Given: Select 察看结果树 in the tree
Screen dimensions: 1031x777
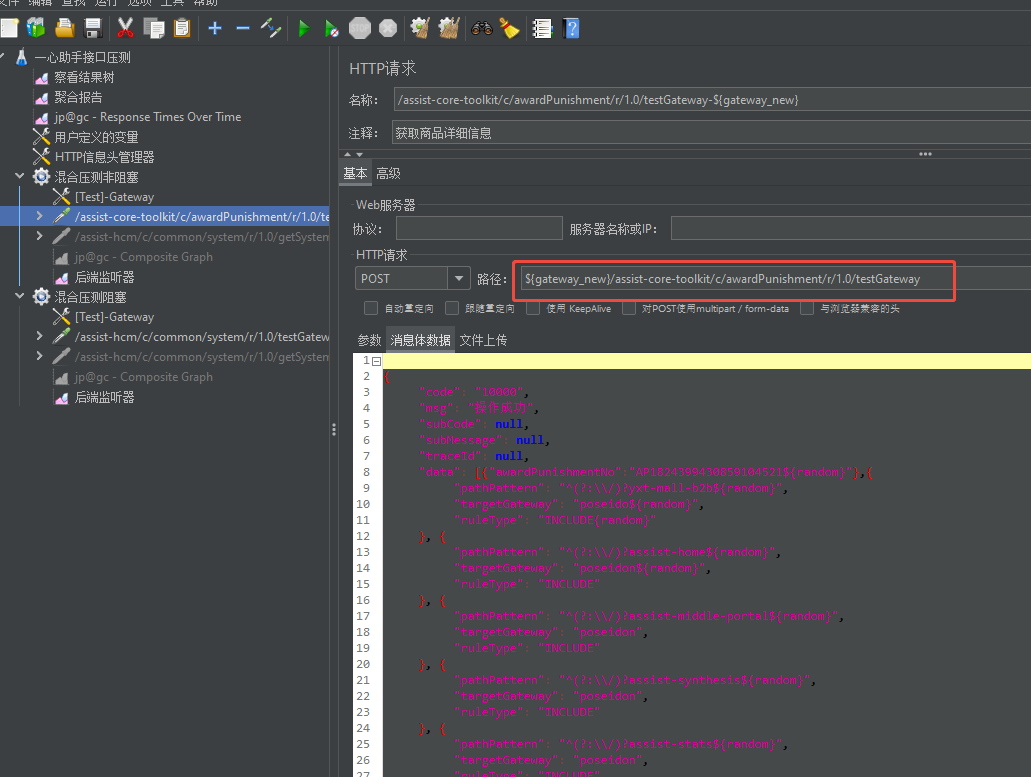Looking at the screenshot, I should tap(84, 77).
